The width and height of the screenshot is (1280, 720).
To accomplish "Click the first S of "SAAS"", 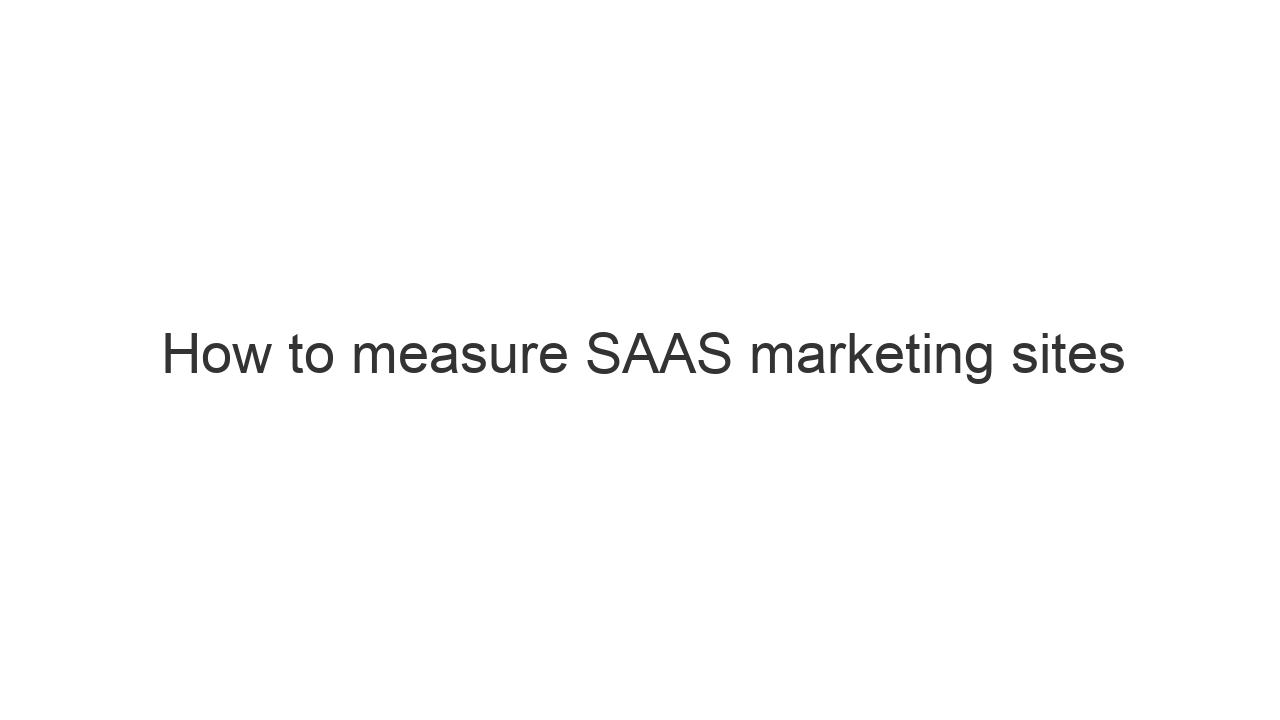I will (x=605, y=355).
